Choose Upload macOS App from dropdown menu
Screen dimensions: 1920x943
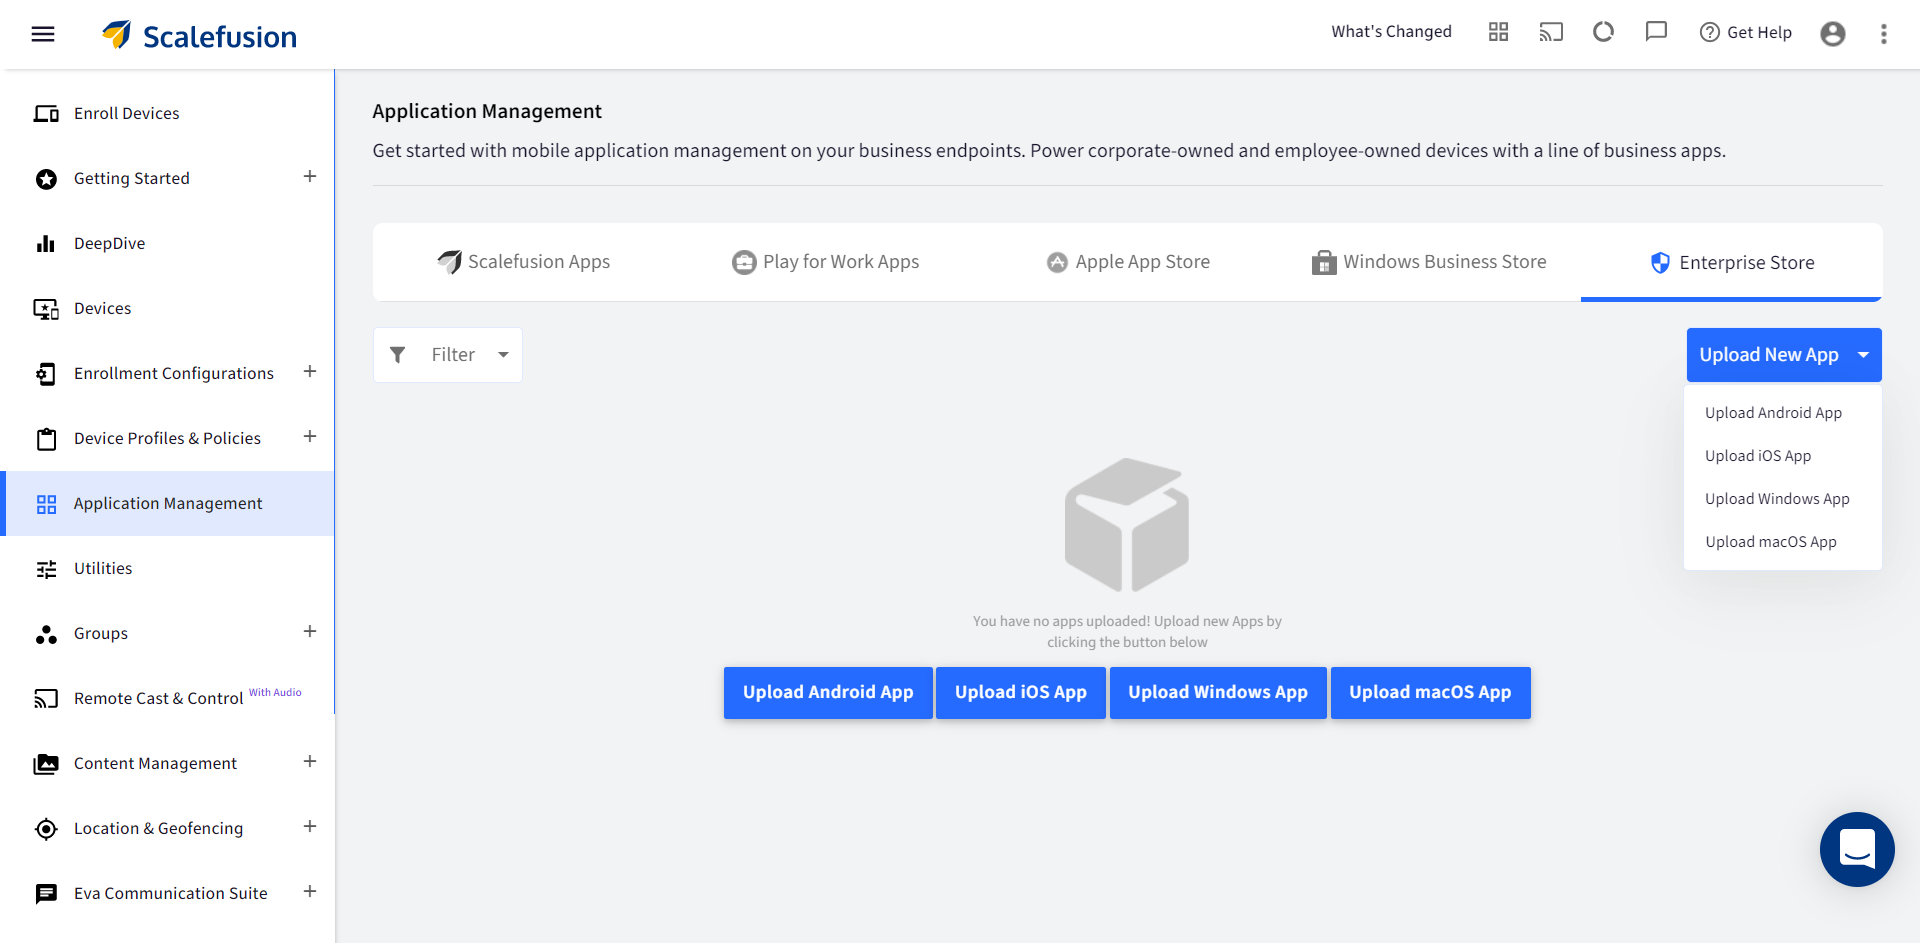tap(1771, 542)
